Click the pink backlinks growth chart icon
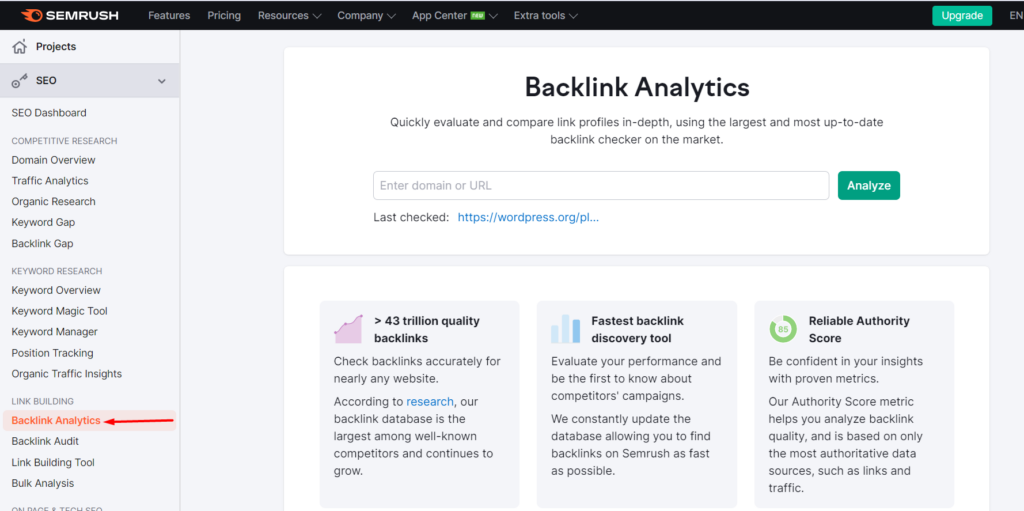Viewport: 1024px width, 511px height. 348,329
